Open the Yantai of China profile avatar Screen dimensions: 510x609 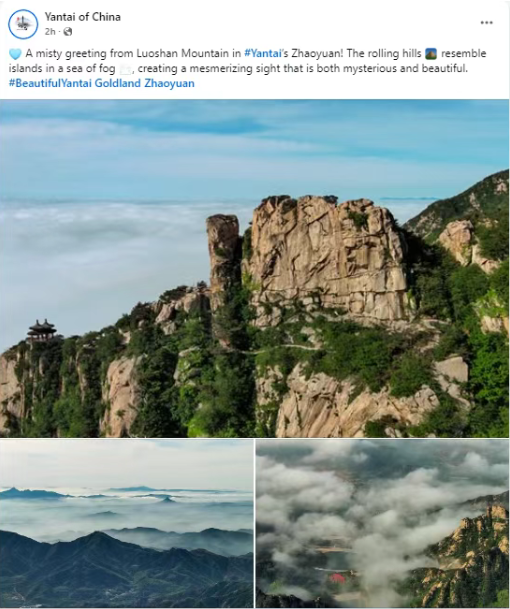click(23, 24)
